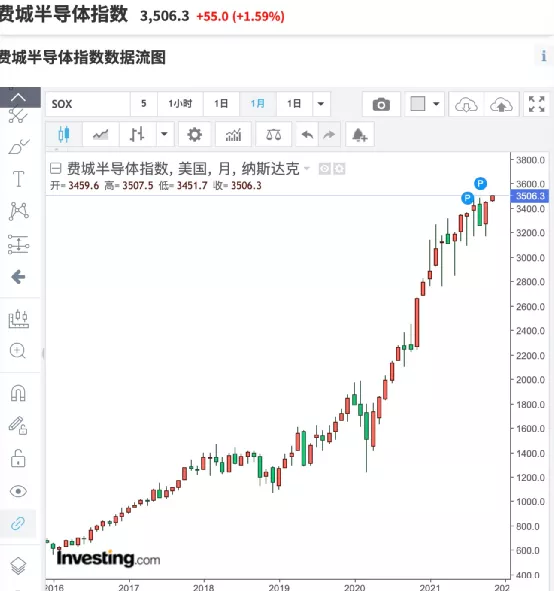Open the object tree layers icon
This screenshot has height=591, width=554.
(x=18, y=566)
